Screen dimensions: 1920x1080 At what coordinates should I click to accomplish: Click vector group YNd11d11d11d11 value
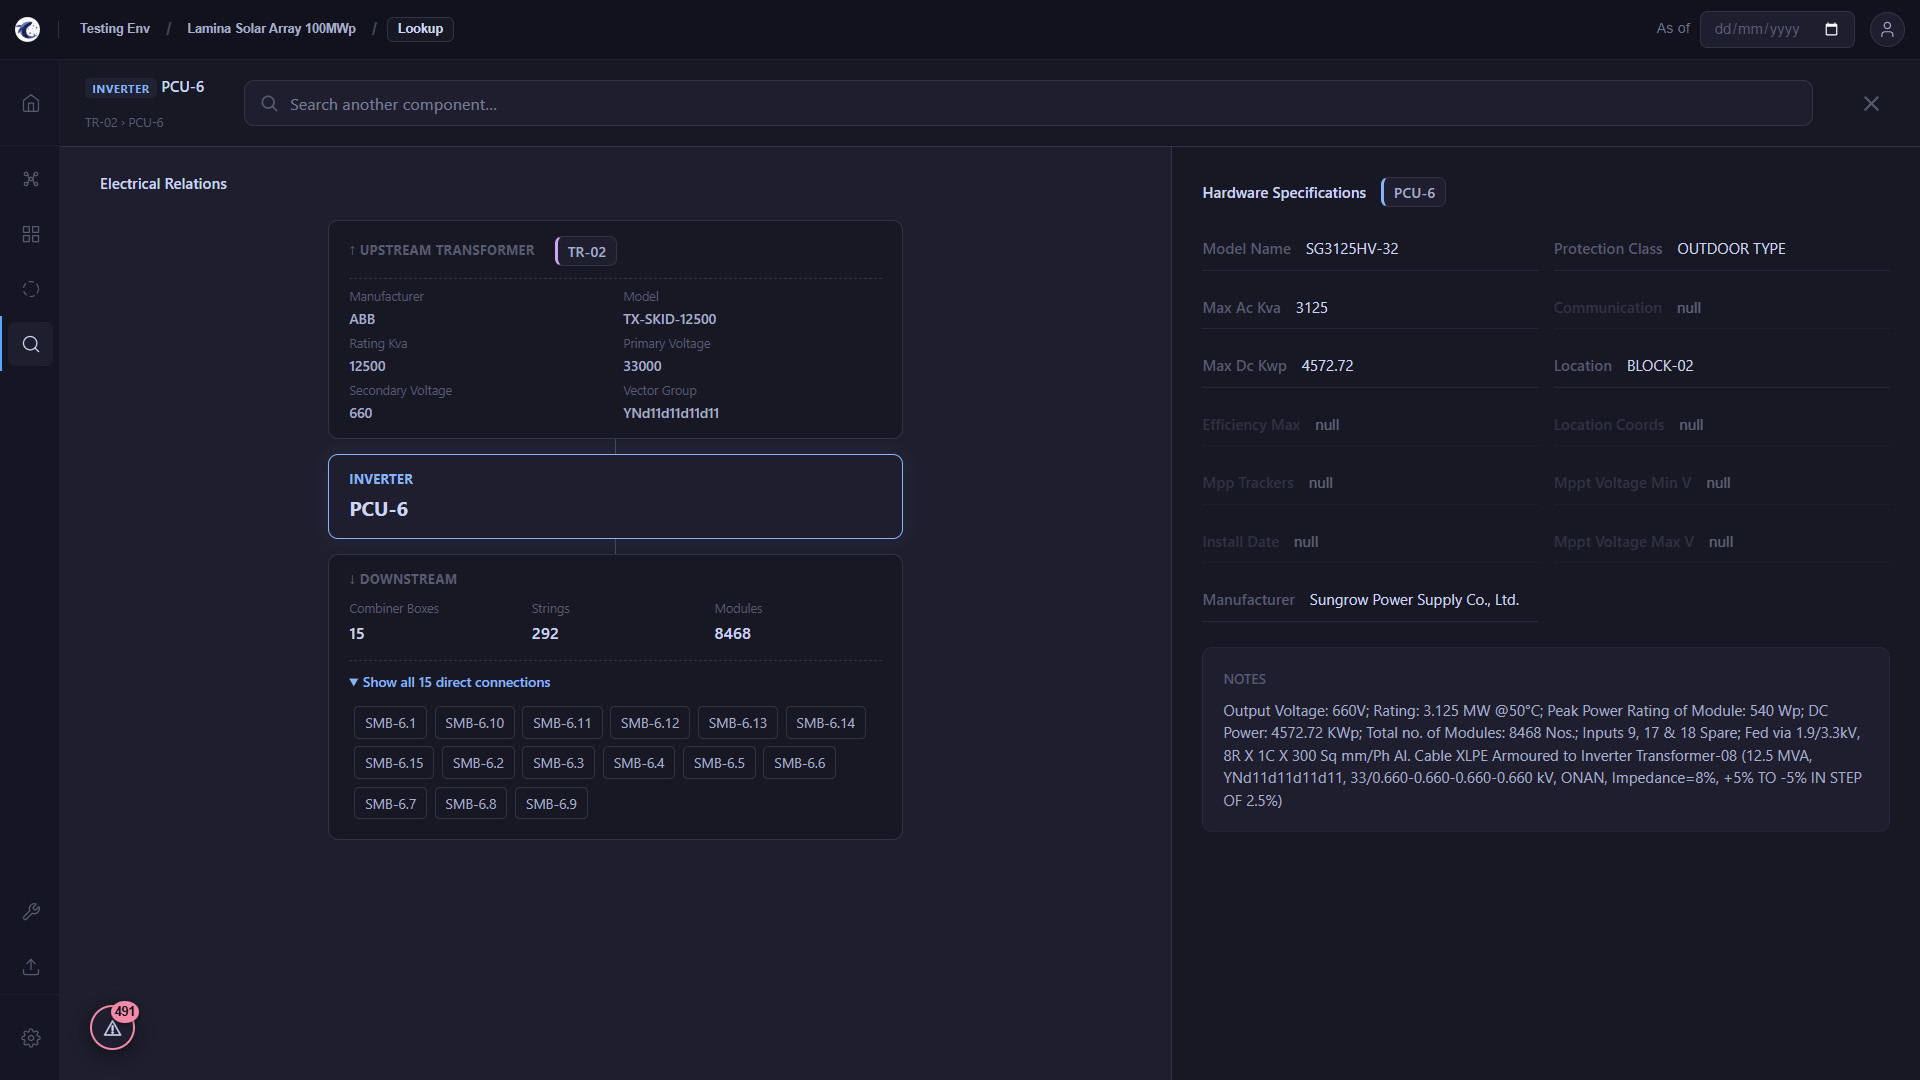[671, 413]
